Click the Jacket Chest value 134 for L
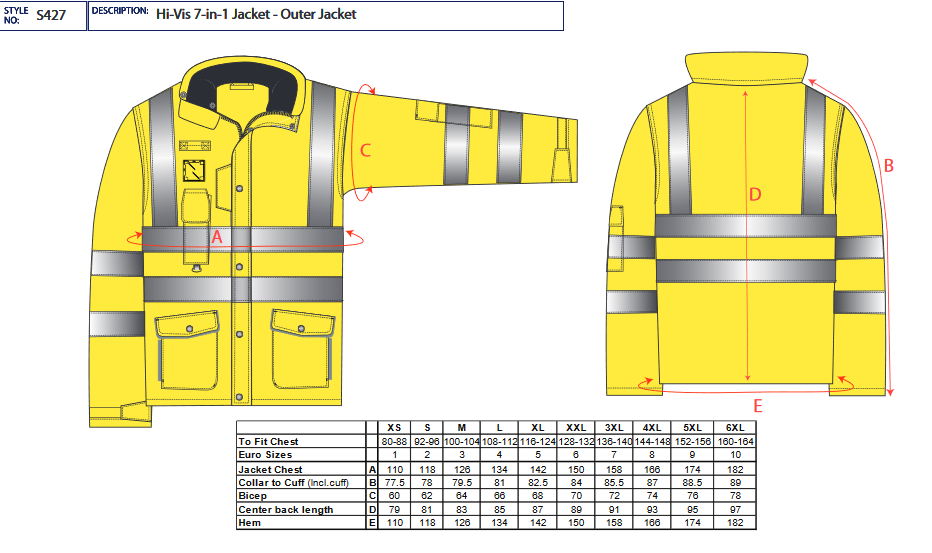 (499, 470)
